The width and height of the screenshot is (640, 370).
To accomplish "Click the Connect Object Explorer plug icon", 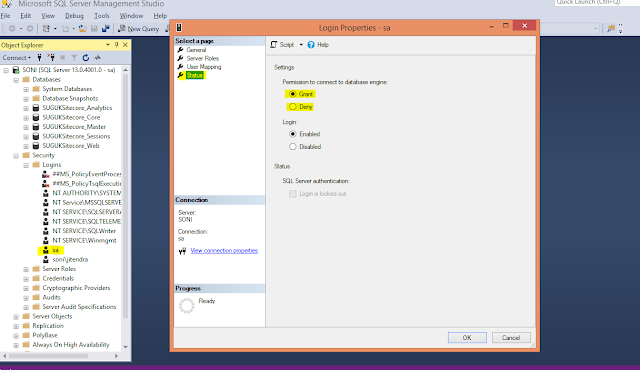I will coord(39,58).
